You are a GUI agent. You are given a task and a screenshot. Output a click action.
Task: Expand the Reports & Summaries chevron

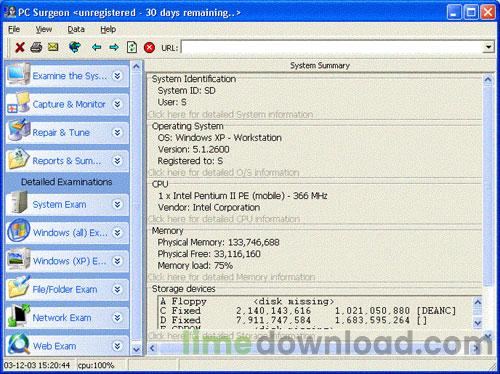point(117,161)
